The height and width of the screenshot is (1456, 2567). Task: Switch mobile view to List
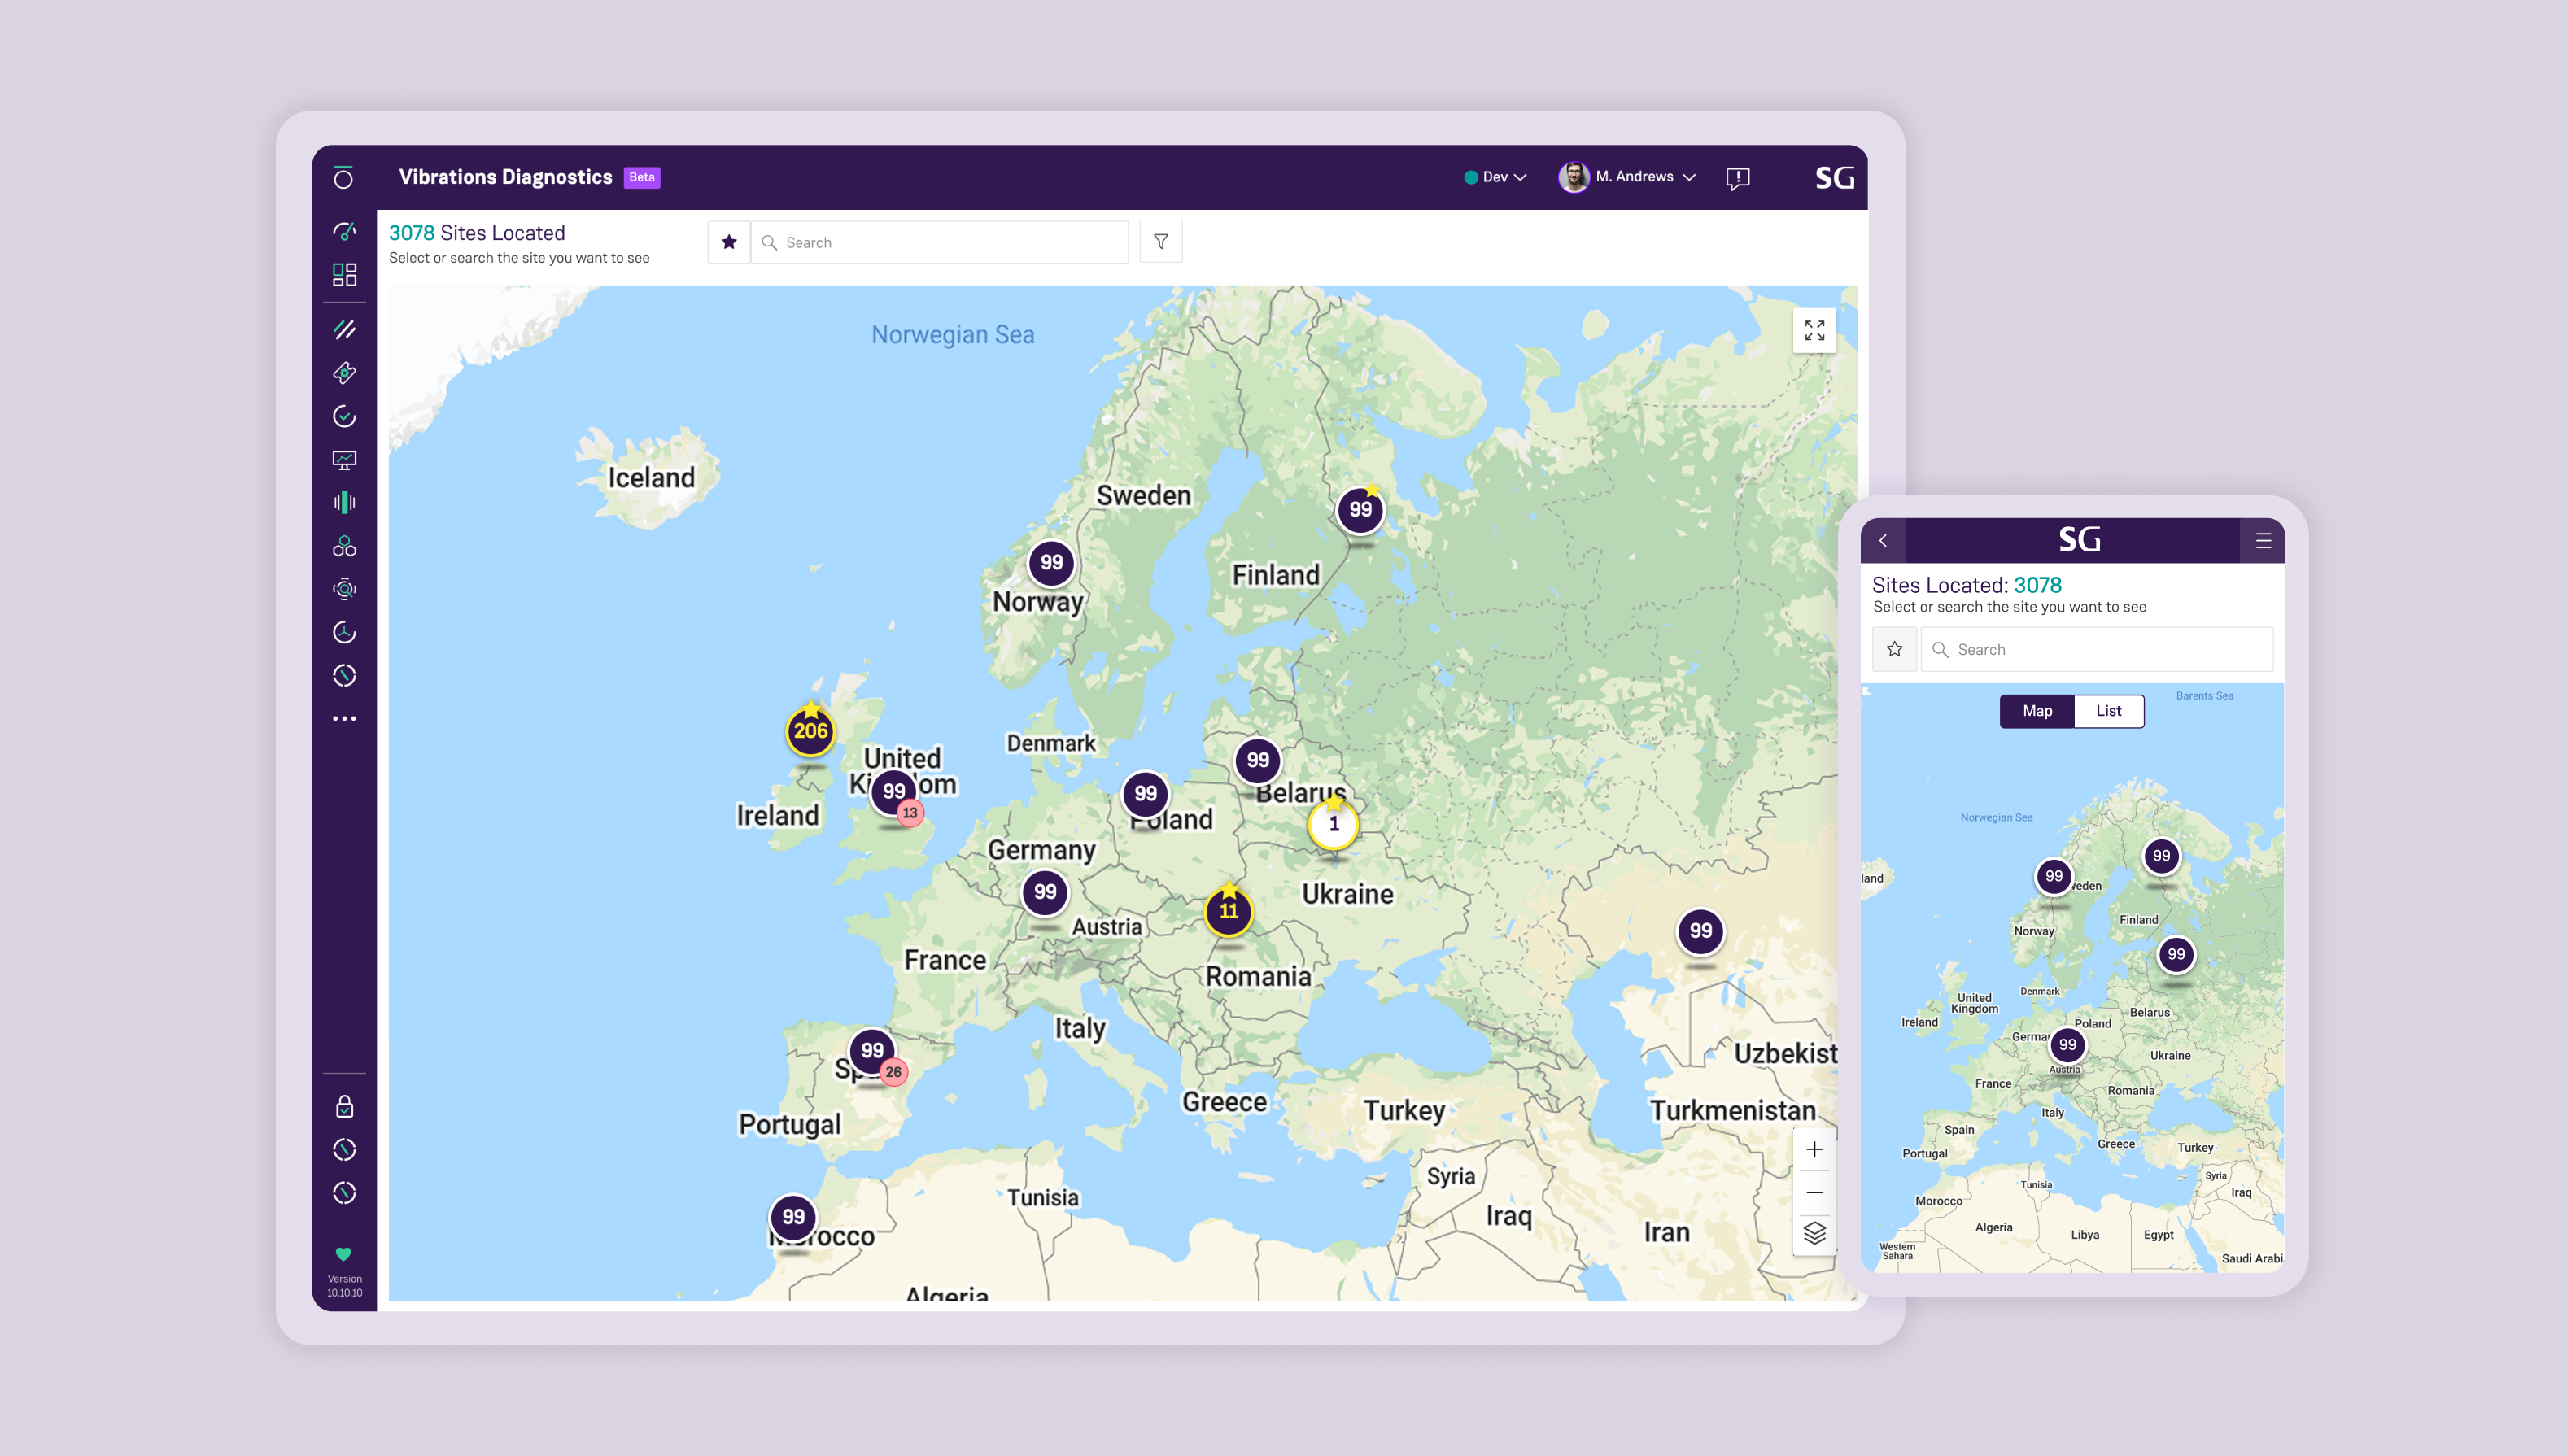click(x=2108, y=711)
